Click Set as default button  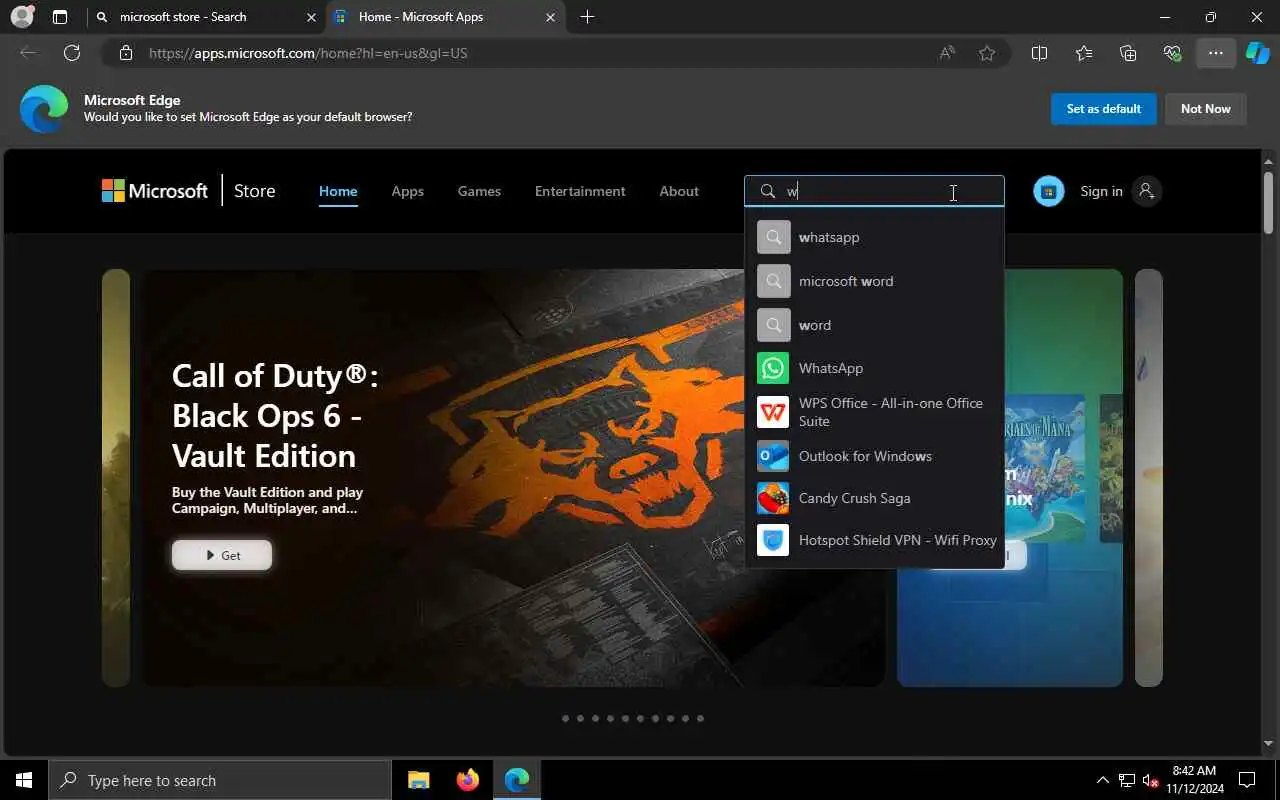coord(1104,109)
